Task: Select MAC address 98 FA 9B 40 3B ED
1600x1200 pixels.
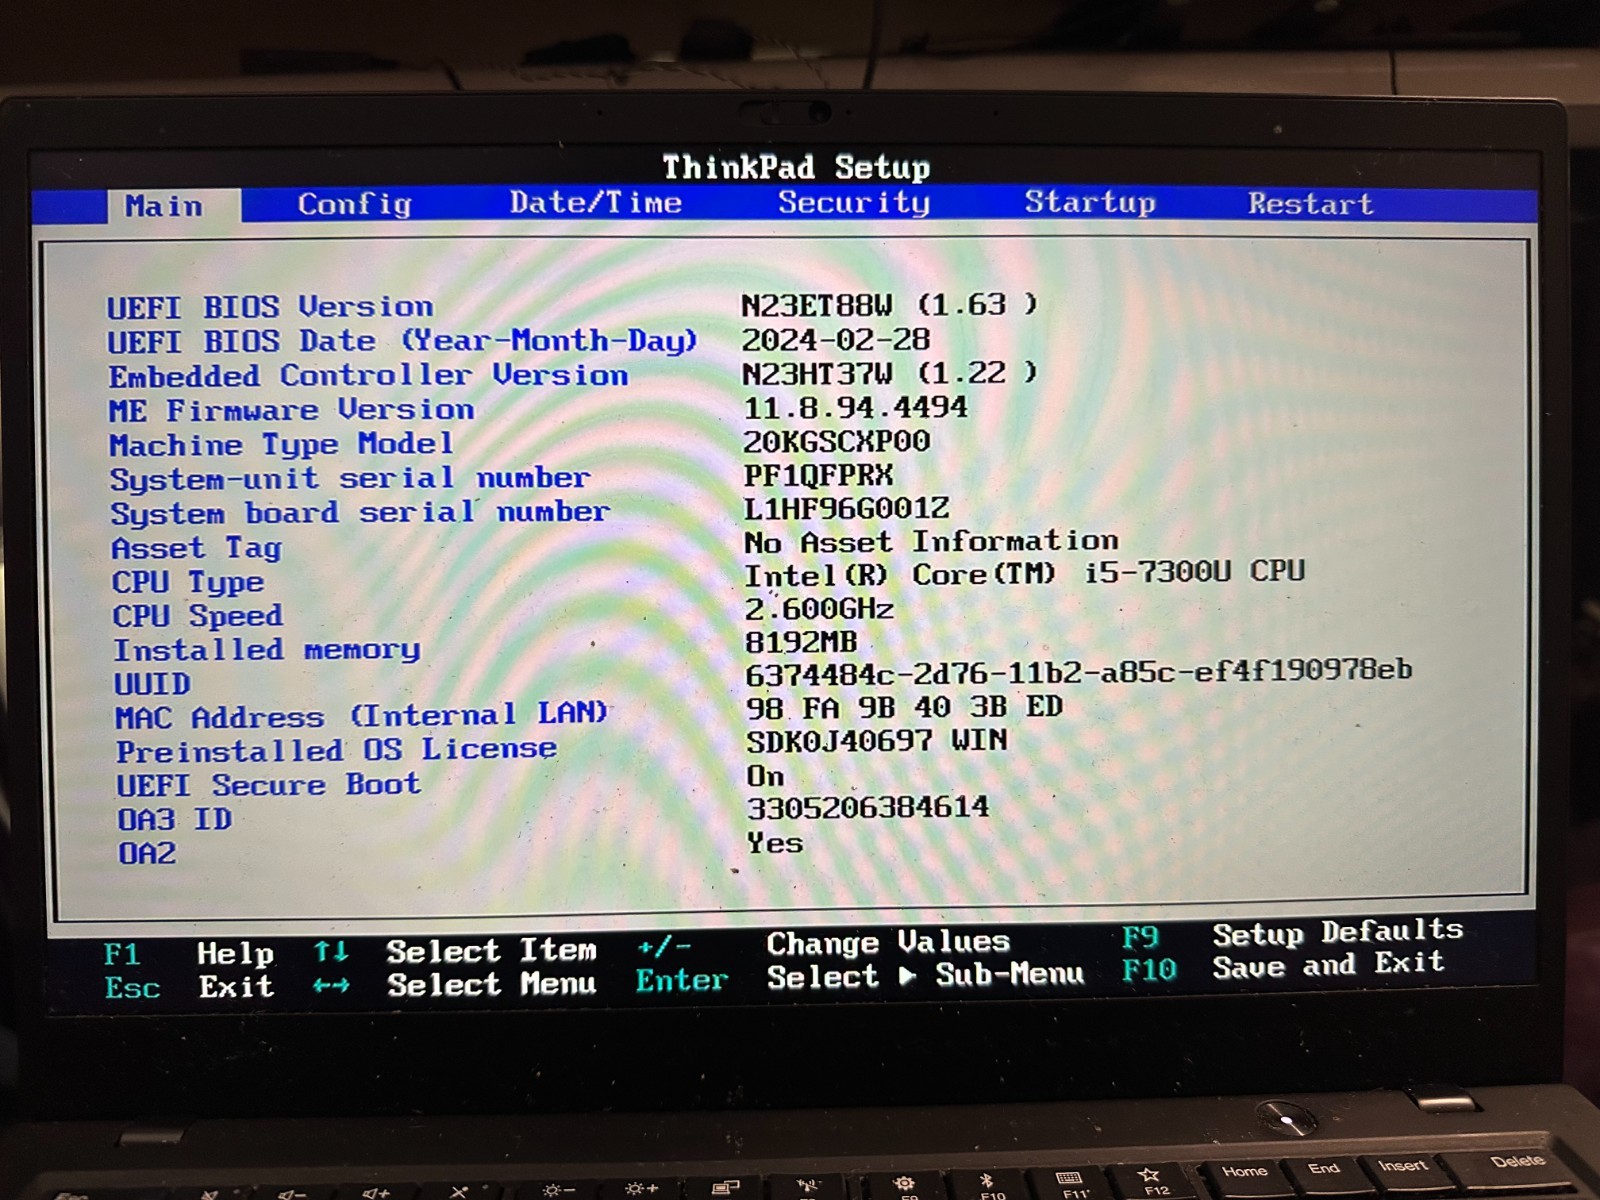Action: click(904, 708)
